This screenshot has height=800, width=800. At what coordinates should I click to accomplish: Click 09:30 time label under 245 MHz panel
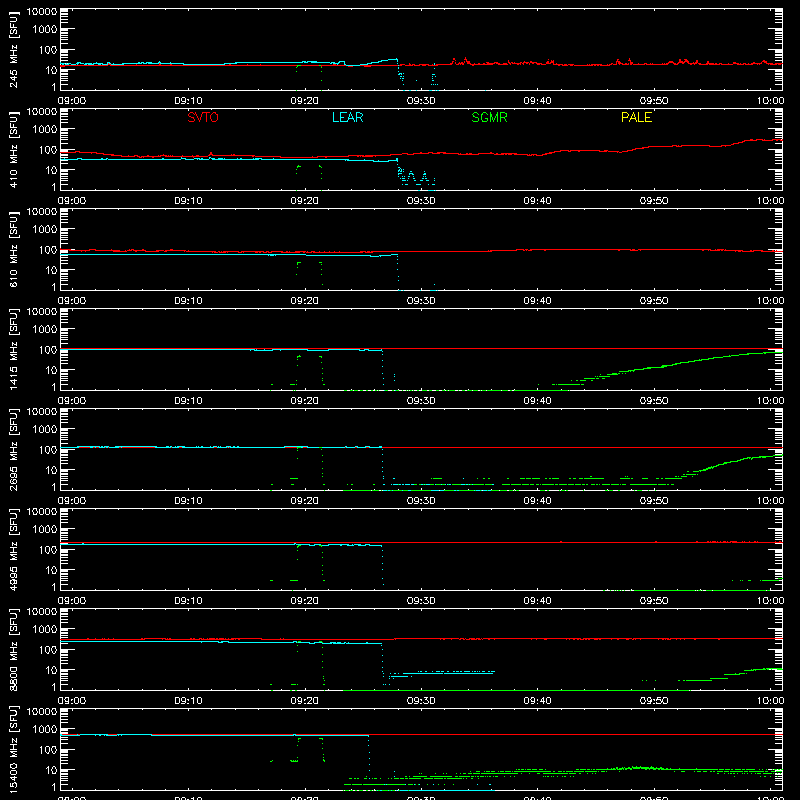421,101
